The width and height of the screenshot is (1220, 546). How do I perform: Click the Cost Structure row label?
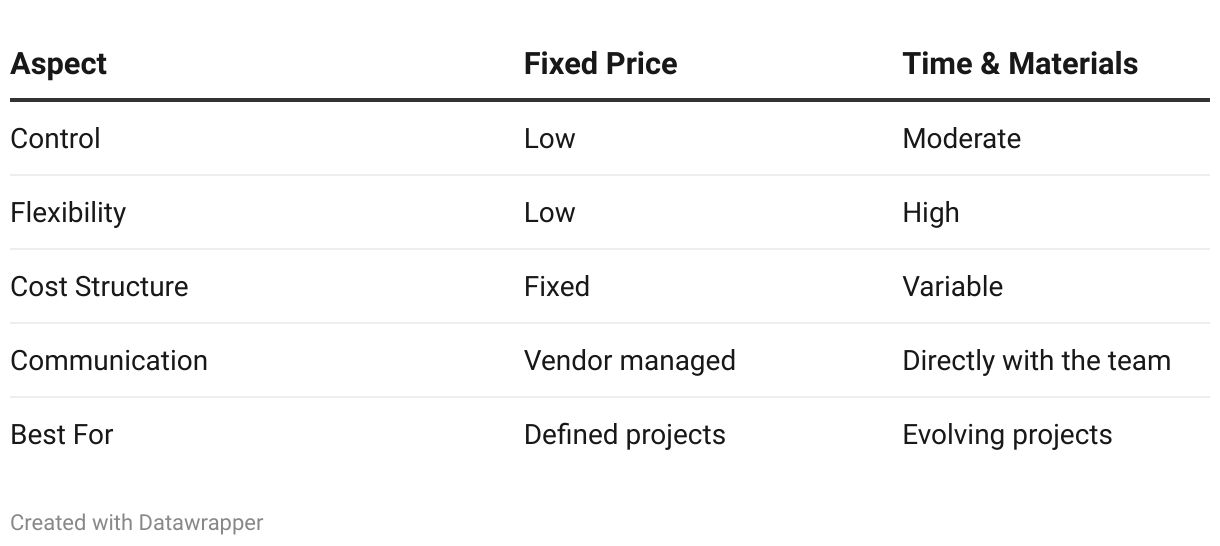pos(99,286)
